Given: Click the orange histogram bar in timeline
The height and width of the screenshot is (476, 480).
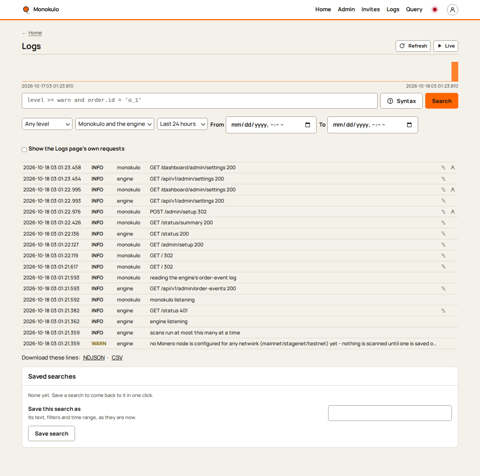Looking at the screenshot, I should click(x=455, y=71).
